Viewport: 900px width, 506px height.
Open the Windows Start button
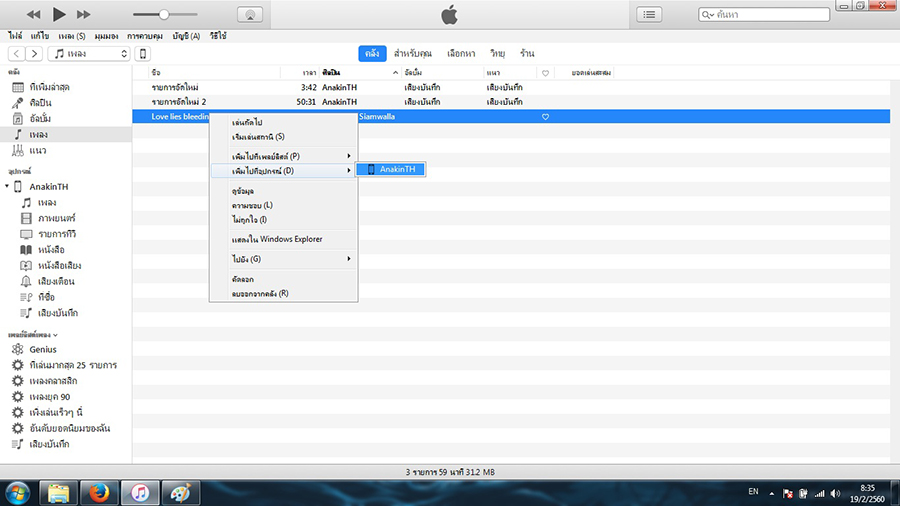[17, 493]
